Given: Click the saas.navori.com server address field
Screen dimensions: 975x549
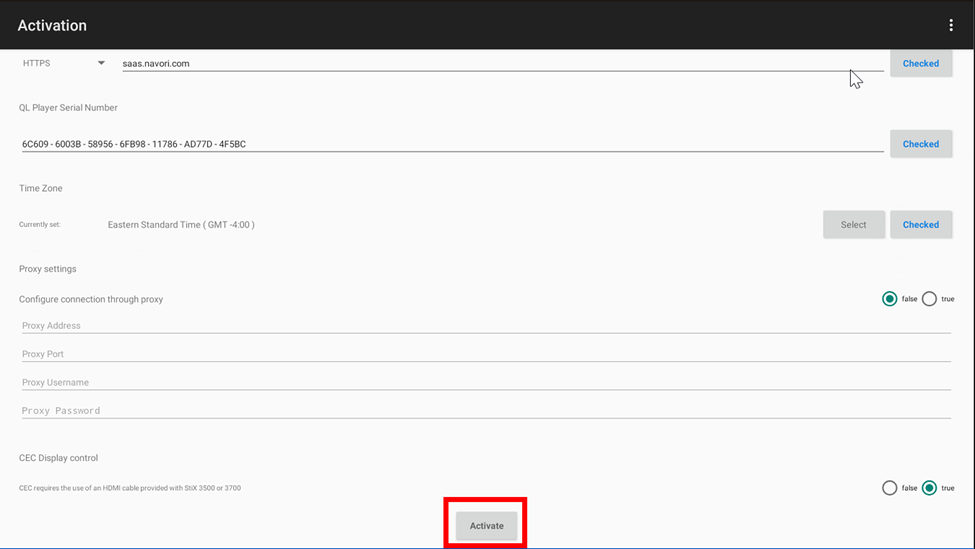Looking at the screenshot, I should tap(502, 63).
